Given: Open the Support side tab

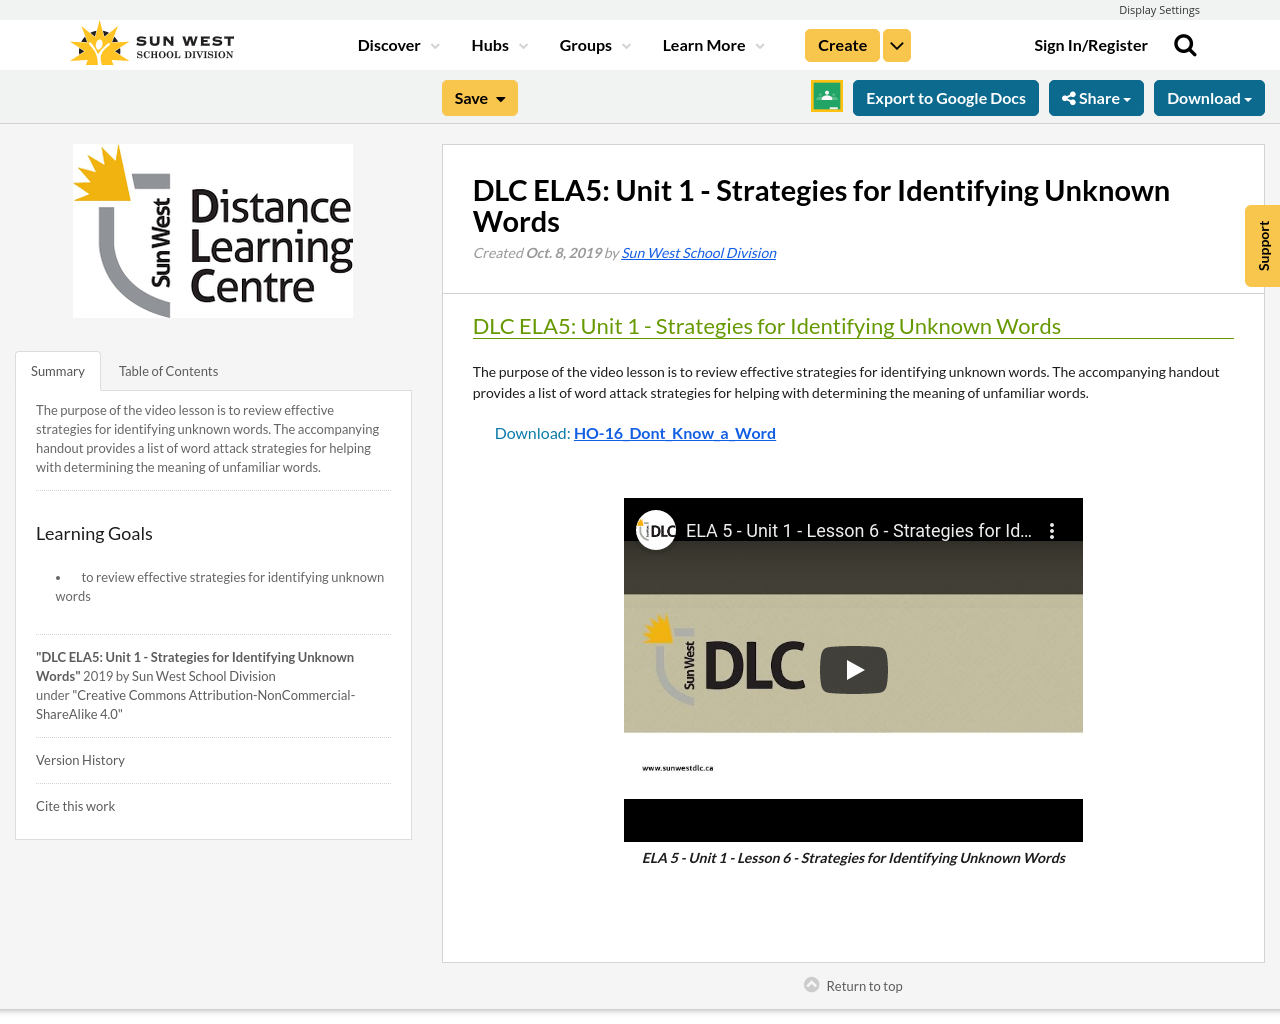Looking at the screenshot, I should (x=1263, y=246).
